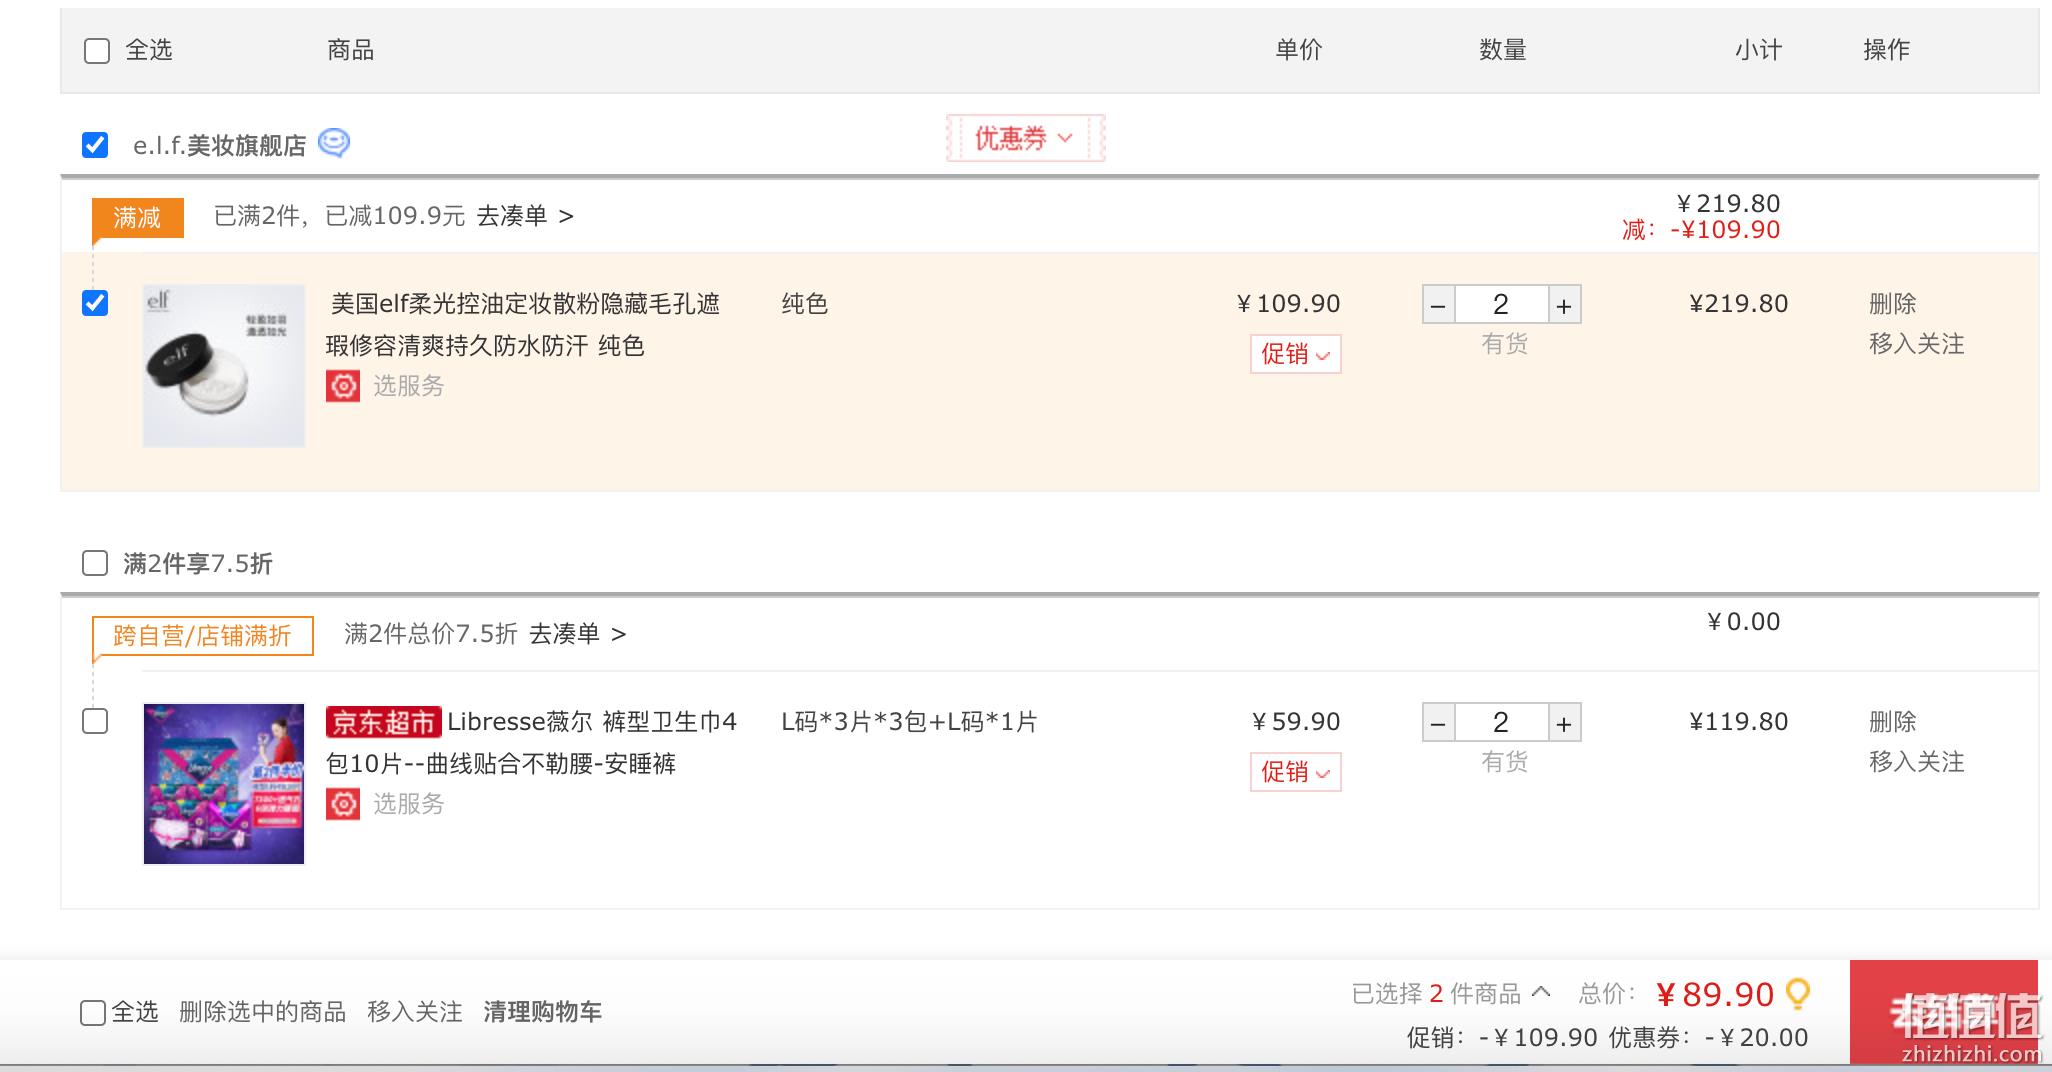2052x1072 pixels.
Task: Check the 满2件享7.5折 group checkbox
Action: pos(95,563)
